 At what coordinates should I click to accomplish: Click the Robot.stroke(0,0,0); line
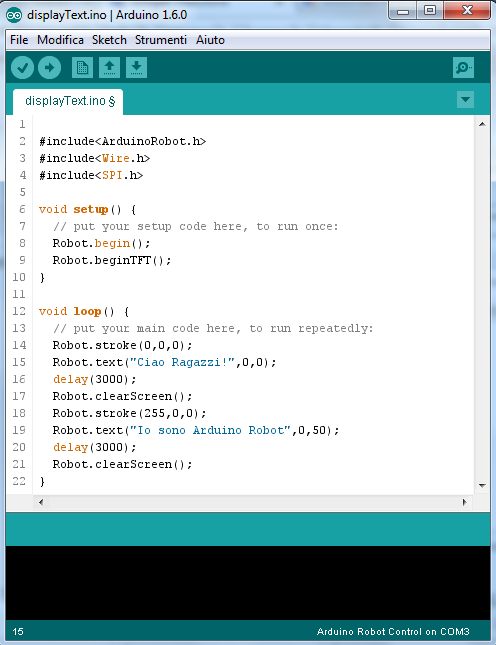click(122, 345)
